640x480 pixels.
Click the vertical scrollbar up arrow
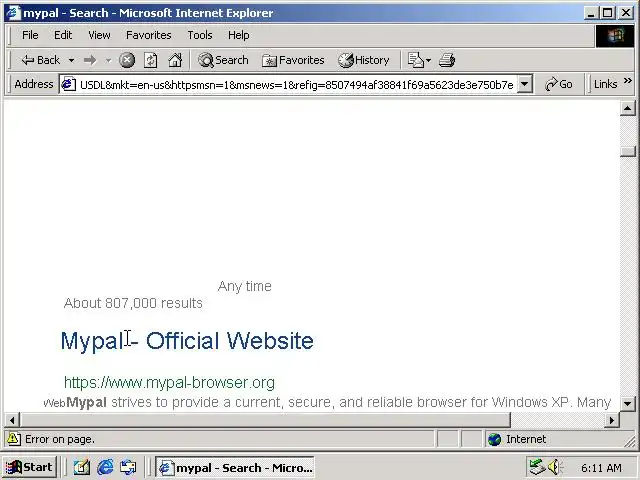point(627,108)
